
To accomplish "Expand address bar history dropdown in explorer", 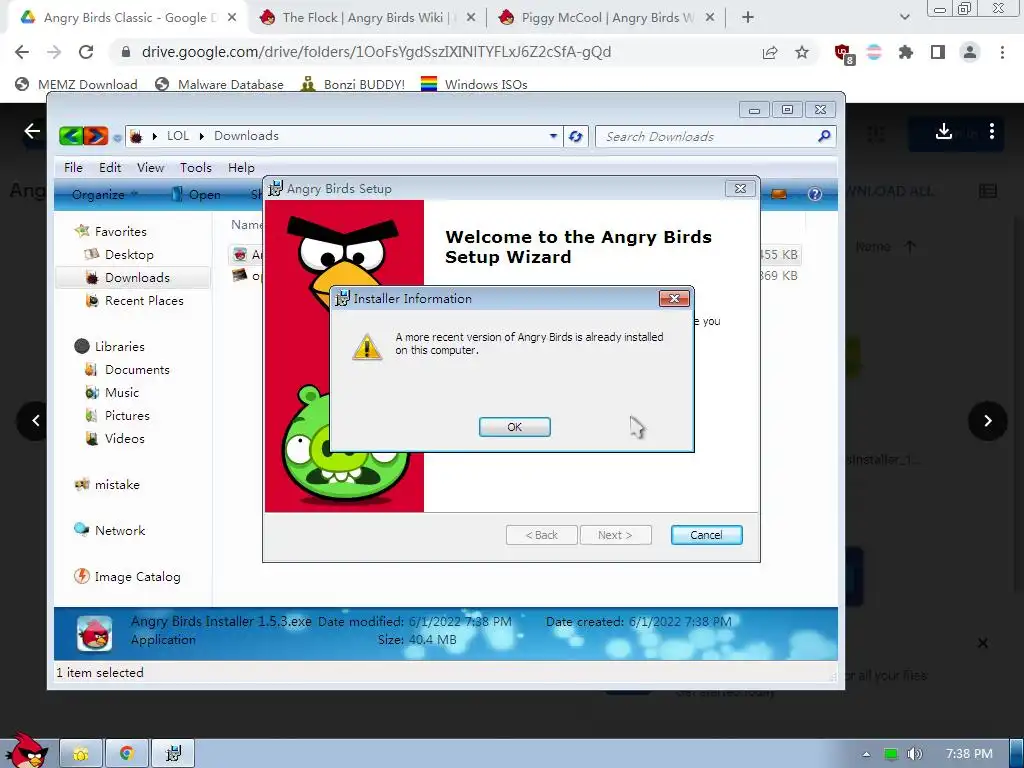I will coord(553,136).
